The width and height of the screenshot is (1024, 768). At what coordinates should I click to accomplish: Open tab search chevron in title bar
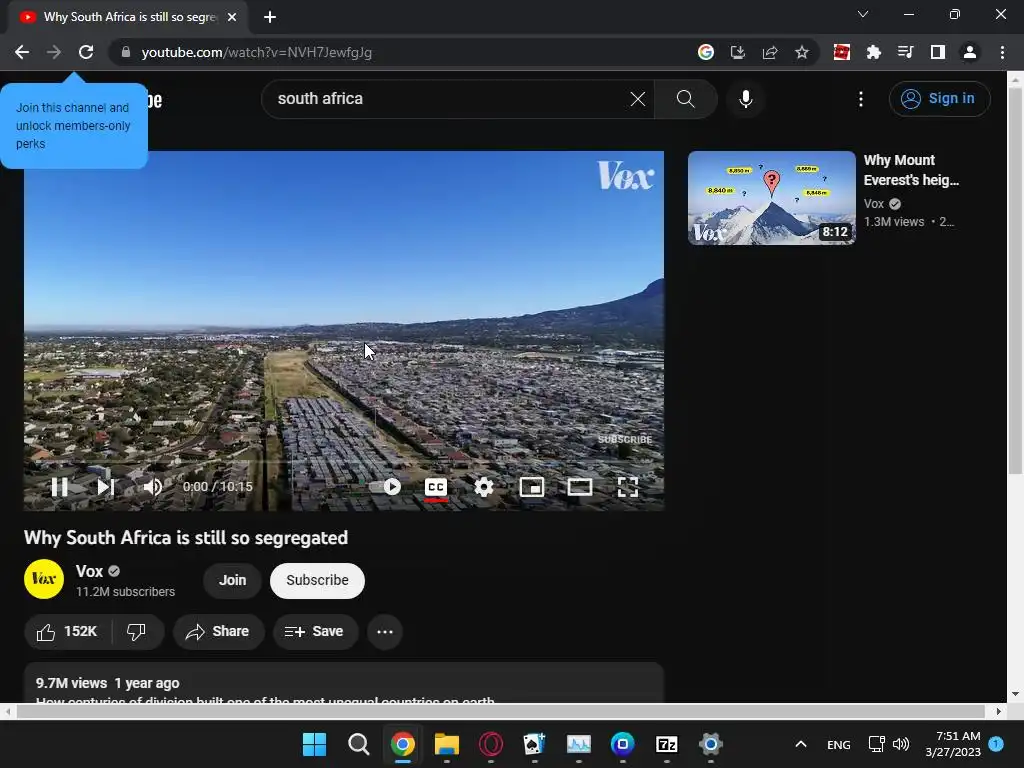[x=863, y=14]
